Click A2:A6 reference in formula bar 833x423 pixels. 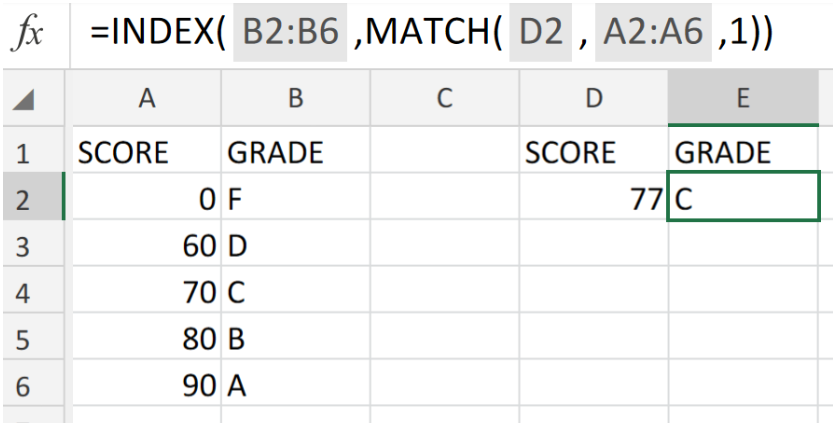point(653,32)
